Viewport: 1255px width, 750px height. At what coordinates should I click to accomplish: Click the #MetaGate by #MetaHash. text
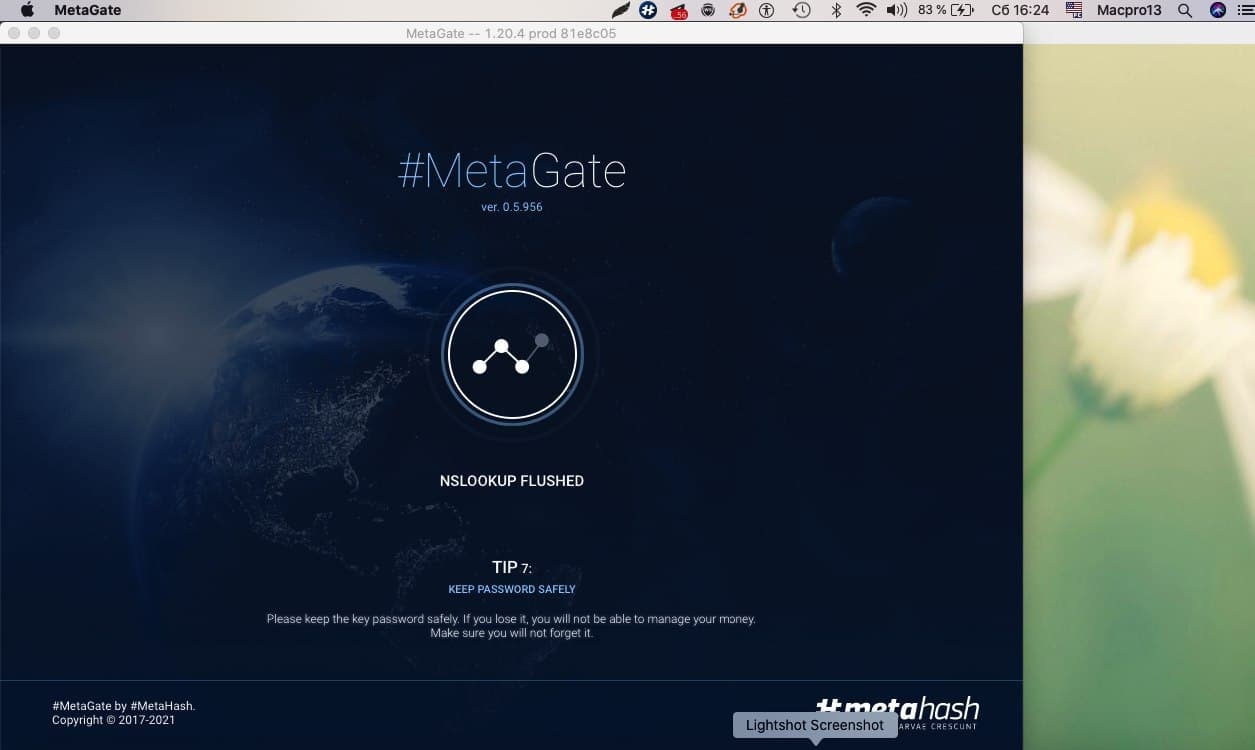tap(124, 706)
